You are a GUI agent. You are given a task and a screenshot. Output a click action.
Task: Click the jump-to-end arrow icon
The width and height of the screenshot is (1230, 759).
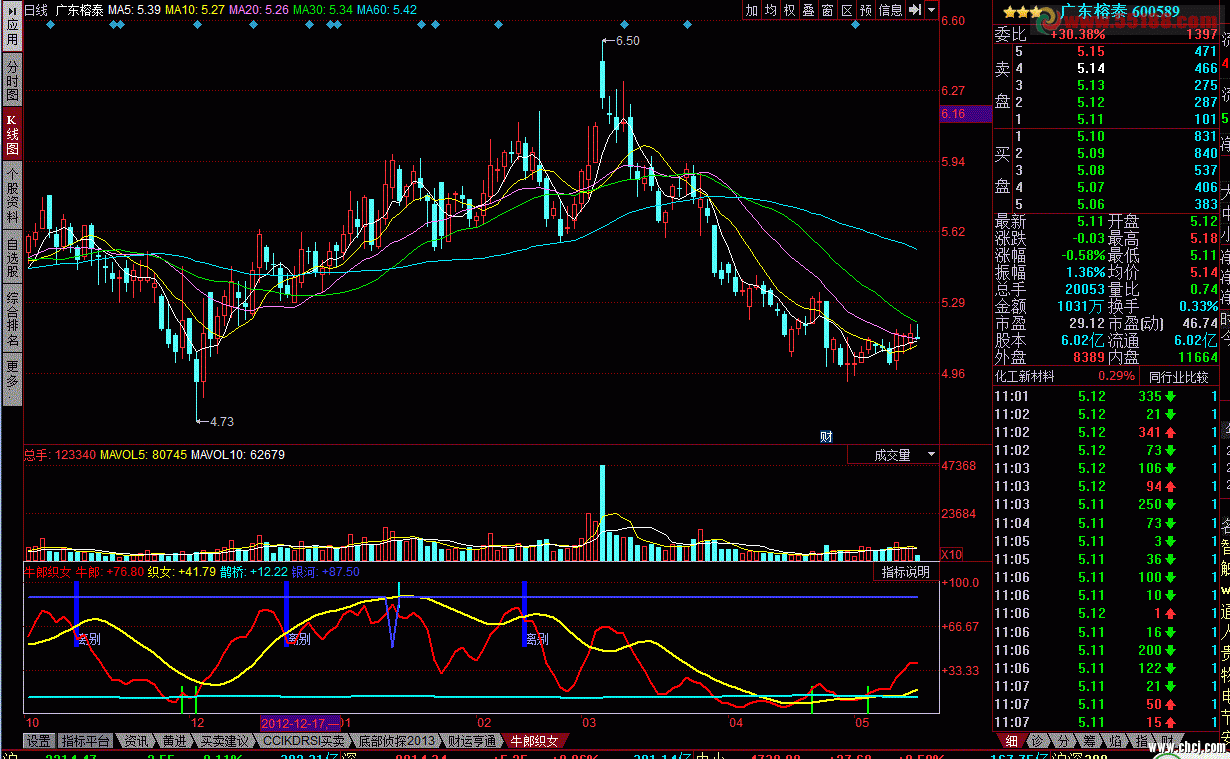[x=914, y=10]
